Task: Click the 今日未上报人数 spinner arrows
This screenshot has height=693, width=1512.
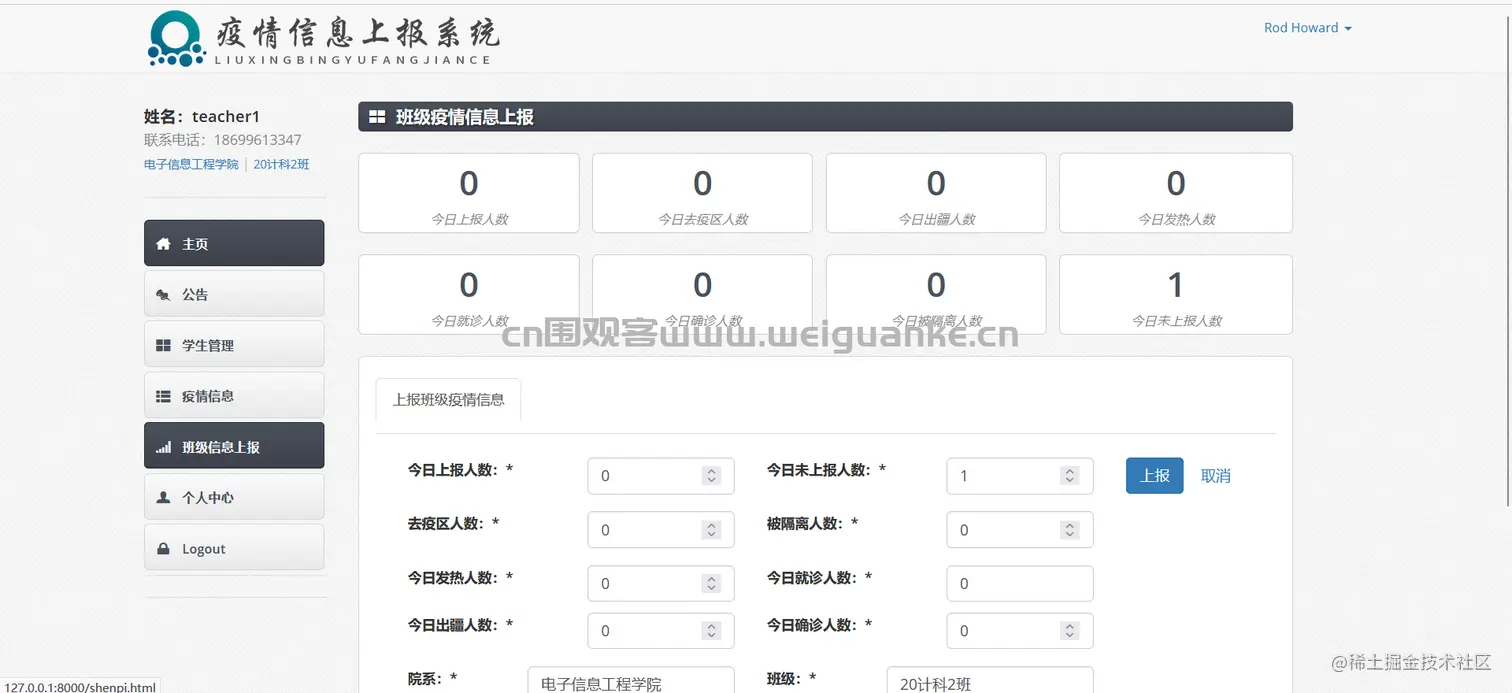Action: [1070, 476]
